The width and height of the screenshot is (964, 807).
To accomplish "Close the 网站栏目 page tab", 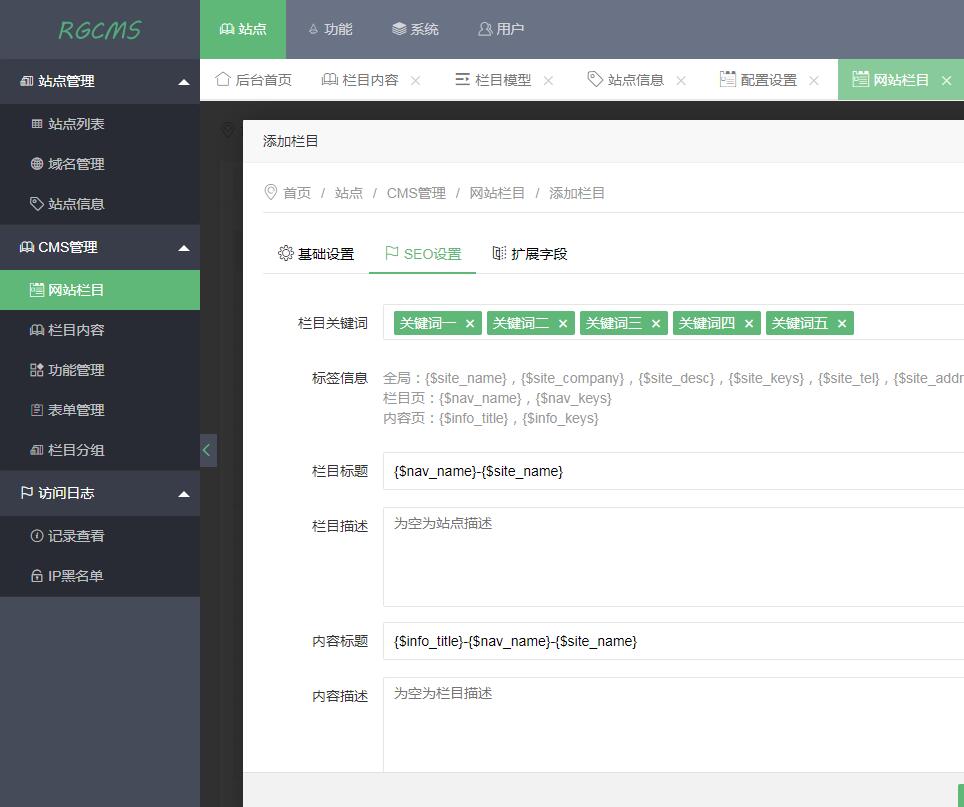I will [x=947, y=81].
